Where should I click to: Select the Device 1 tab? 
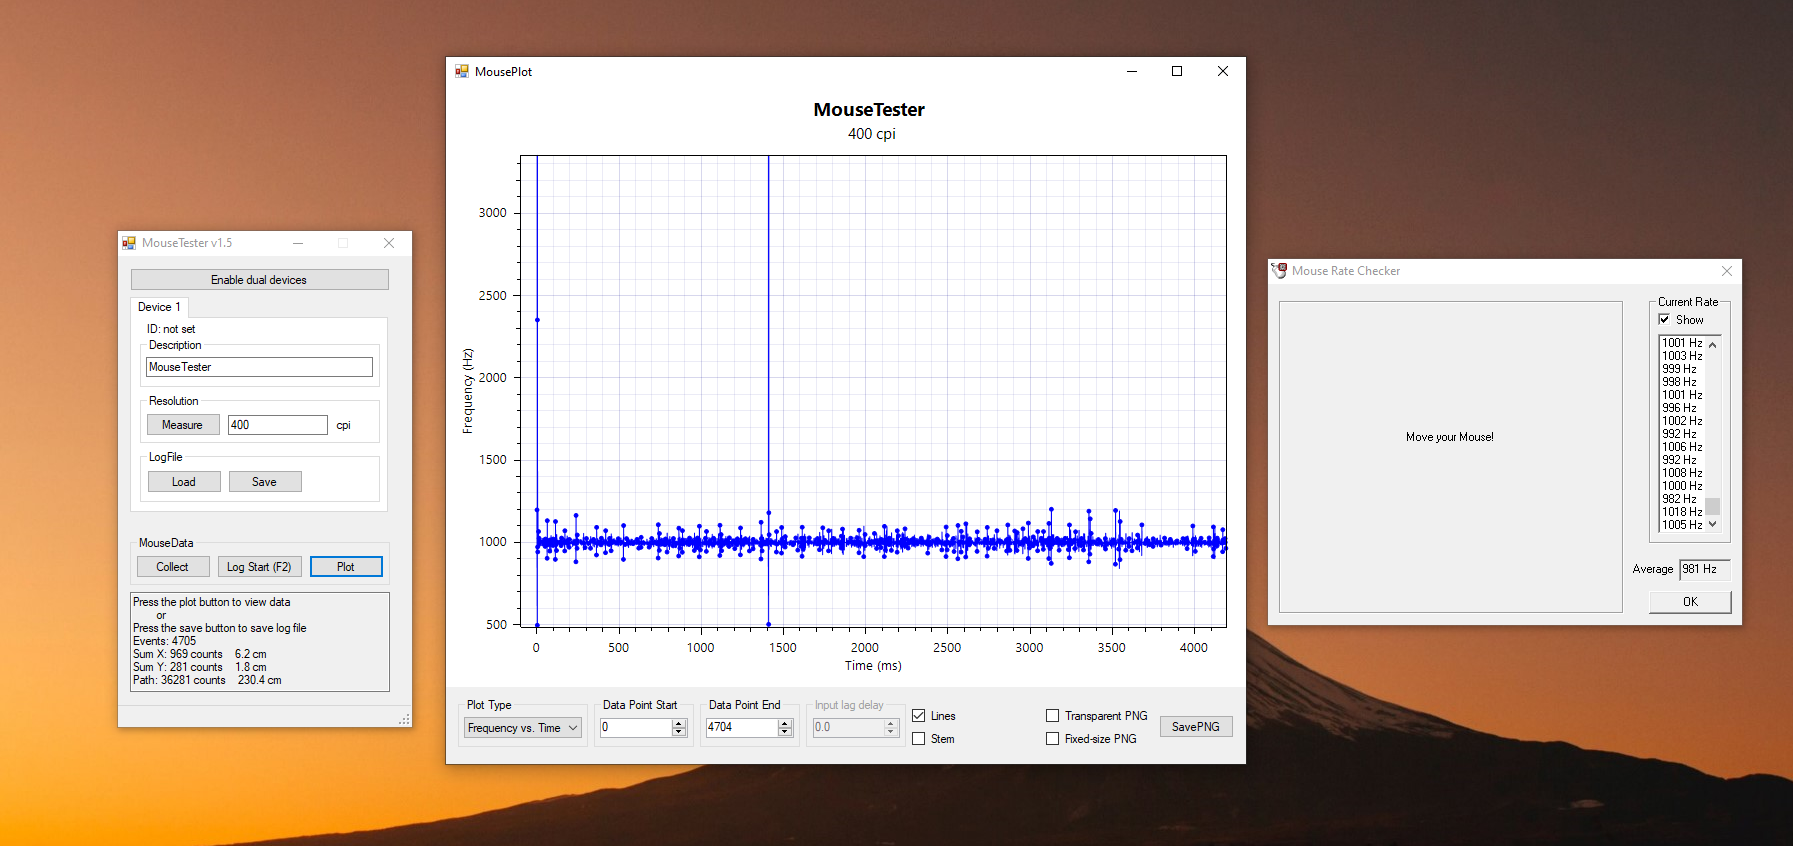tap(159, 307)
